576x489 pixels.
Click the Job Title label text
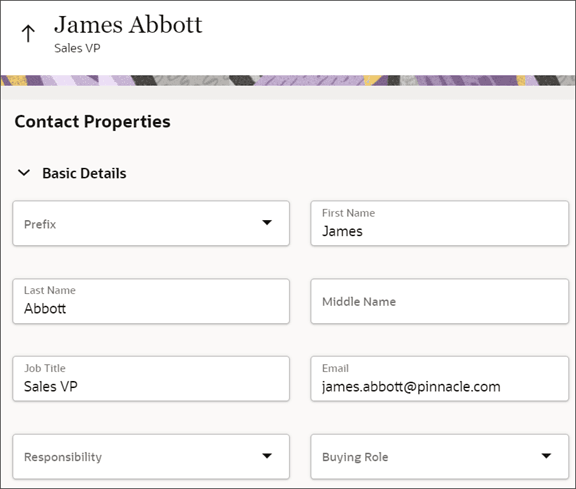45,368
